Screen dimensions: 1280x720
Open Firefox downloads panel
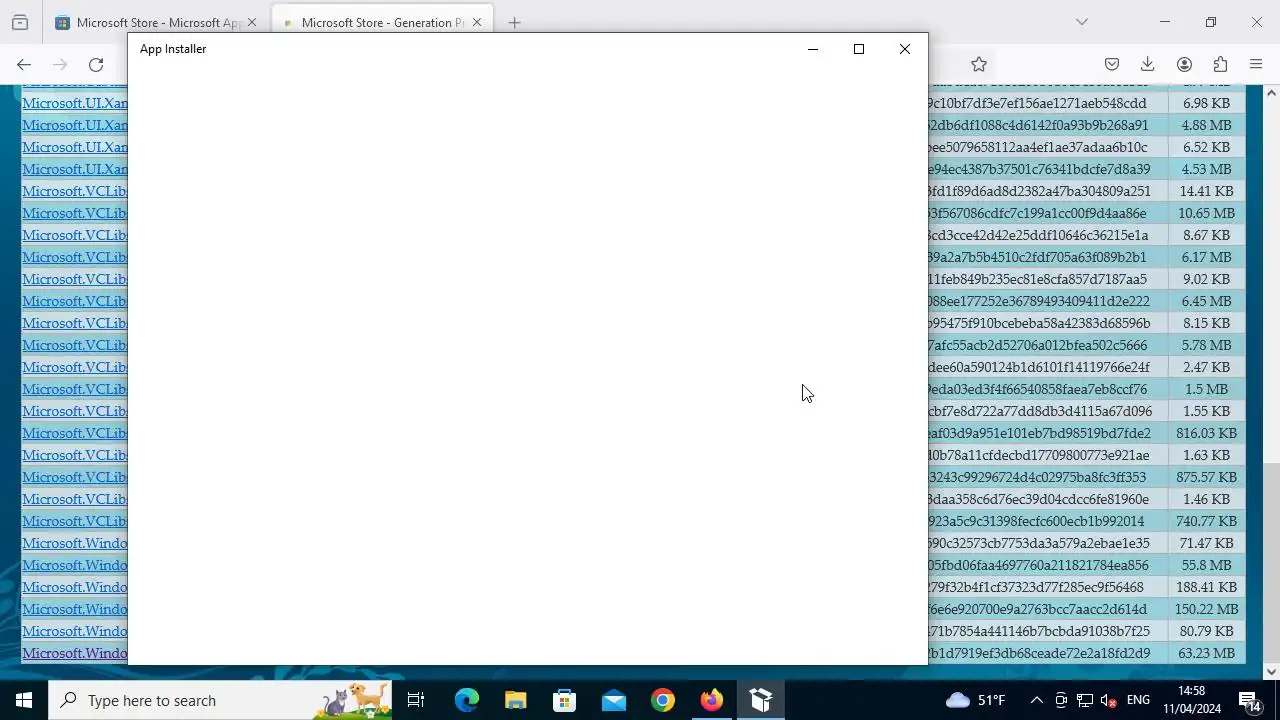pyautogui.click(x=1148, y=64)
